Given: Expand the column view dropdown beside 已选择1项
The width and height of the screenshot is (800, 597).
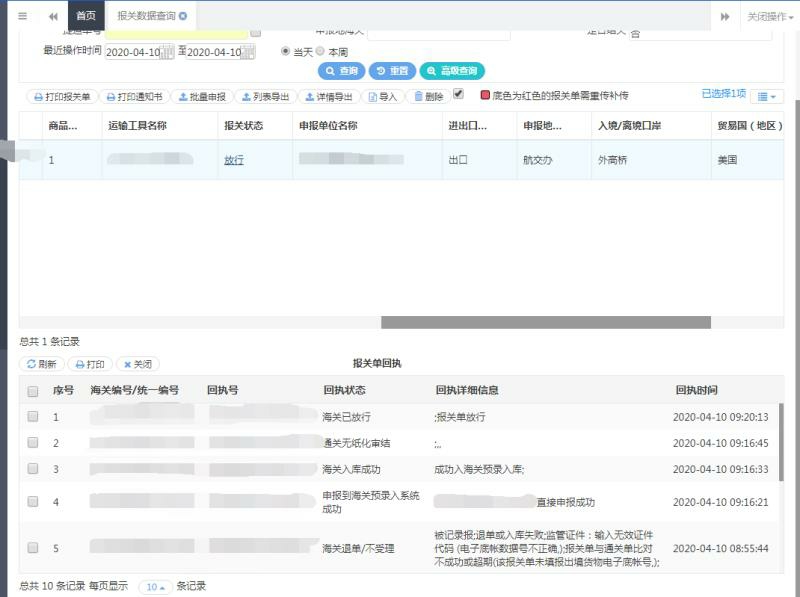Looking at the screenshot, I should pyautogui.click(x=765, y=96).
